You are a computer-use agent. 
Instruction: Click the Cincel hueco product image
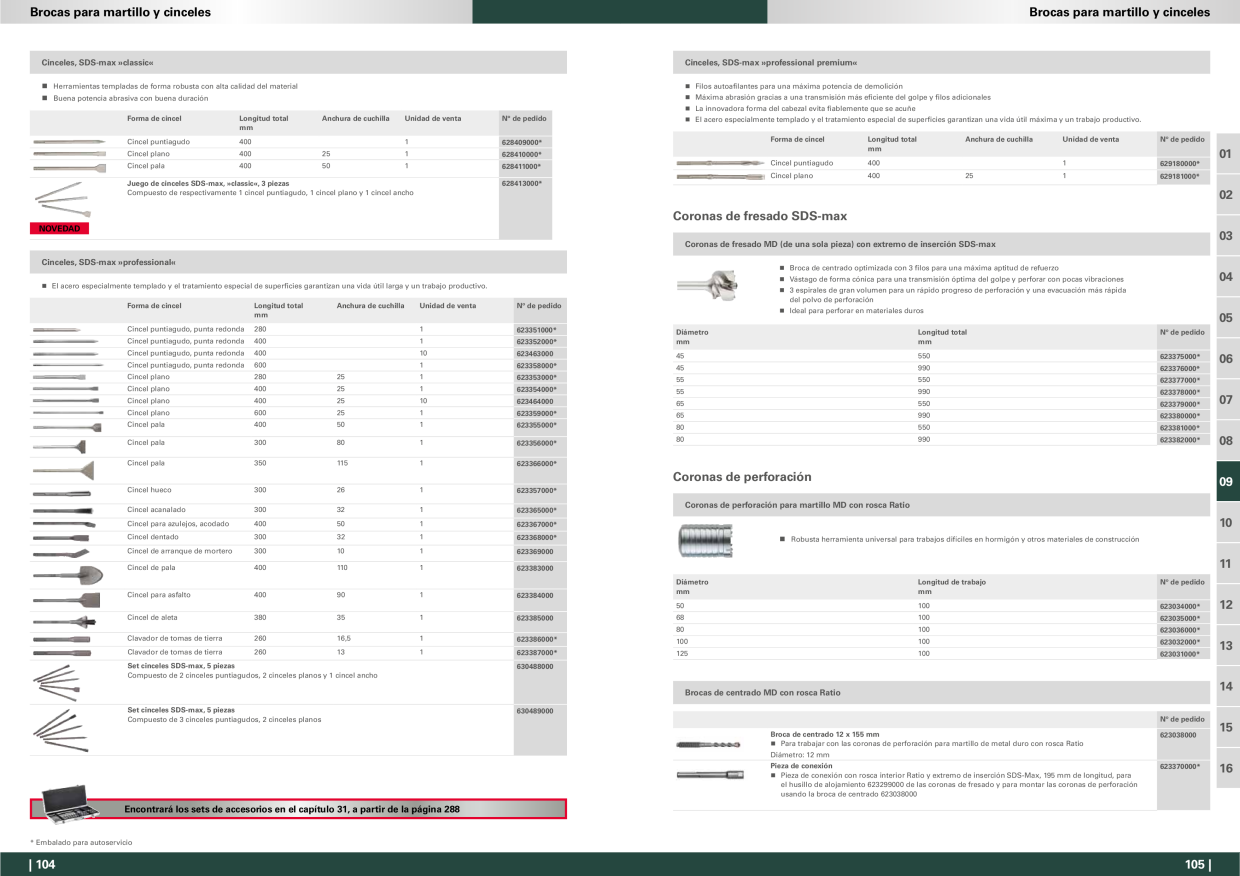[x=63, y=494]
